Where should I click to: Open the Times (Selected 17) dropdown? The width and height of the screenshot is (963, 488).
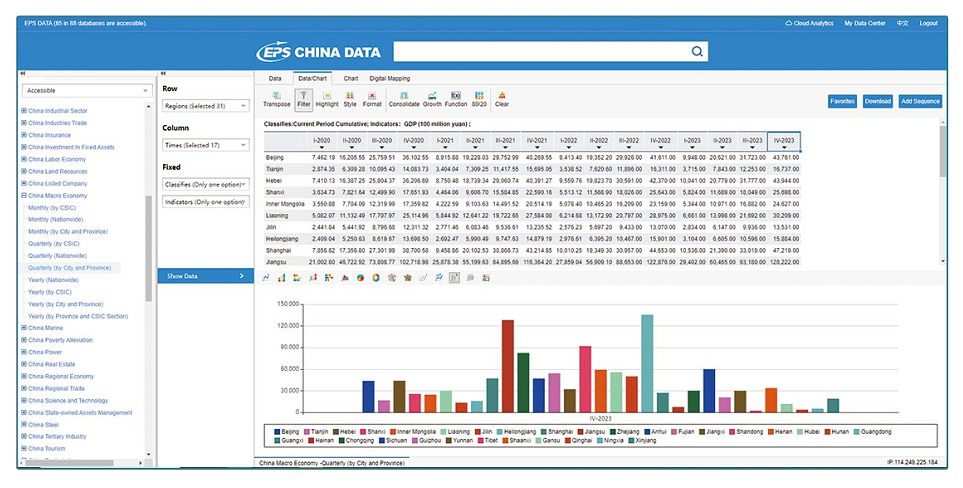[206, 145]
